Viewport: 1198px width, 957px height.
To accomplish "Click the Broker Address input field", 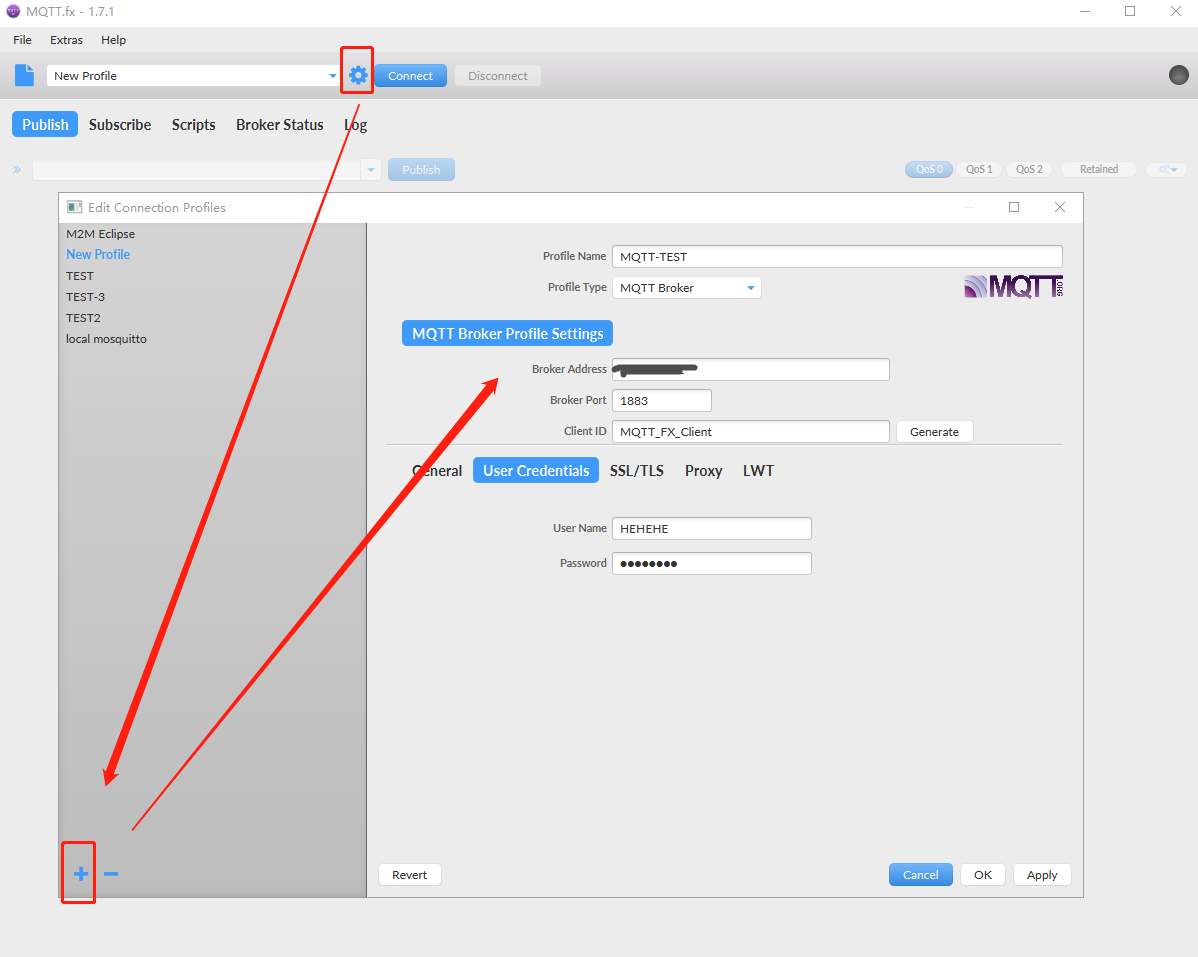I will click(x=751, y=370).
